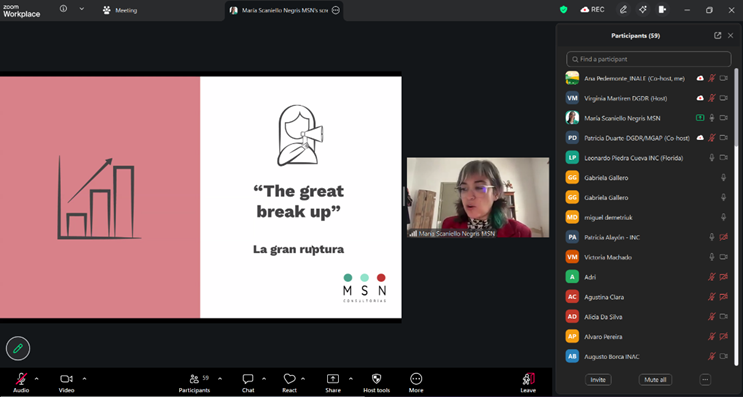Open the AI Companion sparkle icon
The width and height of the screenshot is (743, 397).
[643, 9]
